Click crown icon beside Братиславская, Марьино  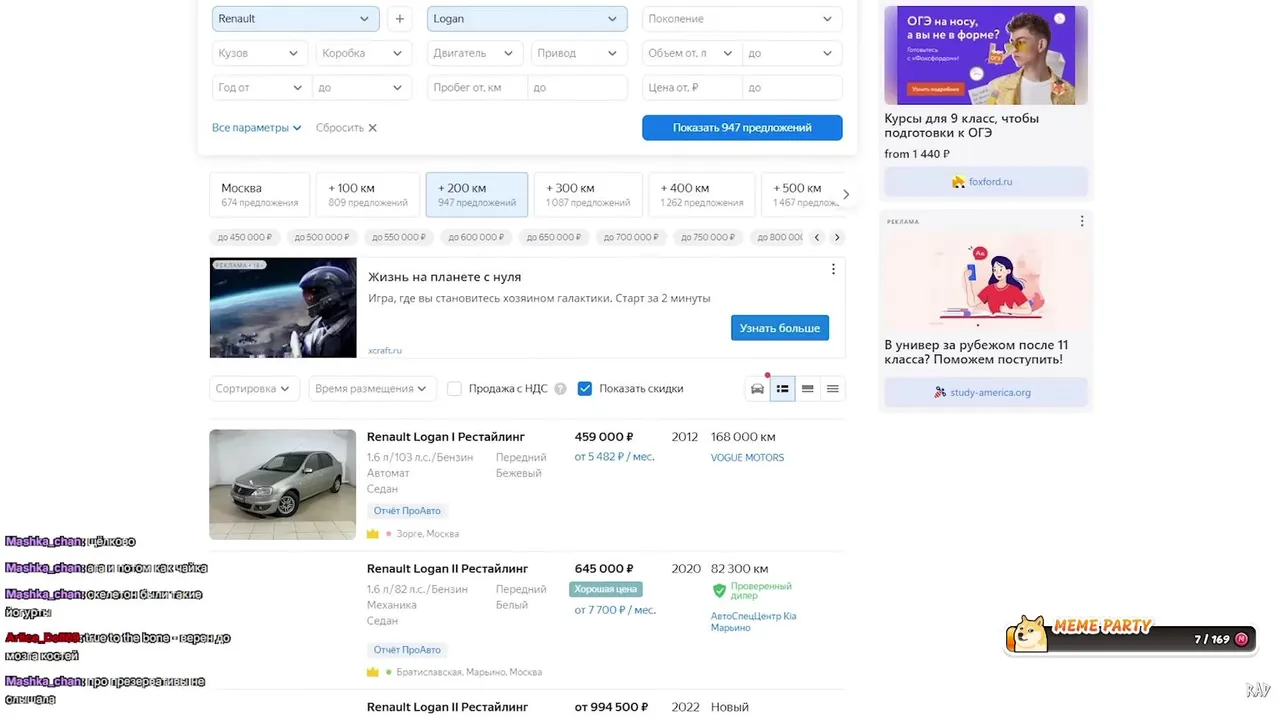point(373,672)
